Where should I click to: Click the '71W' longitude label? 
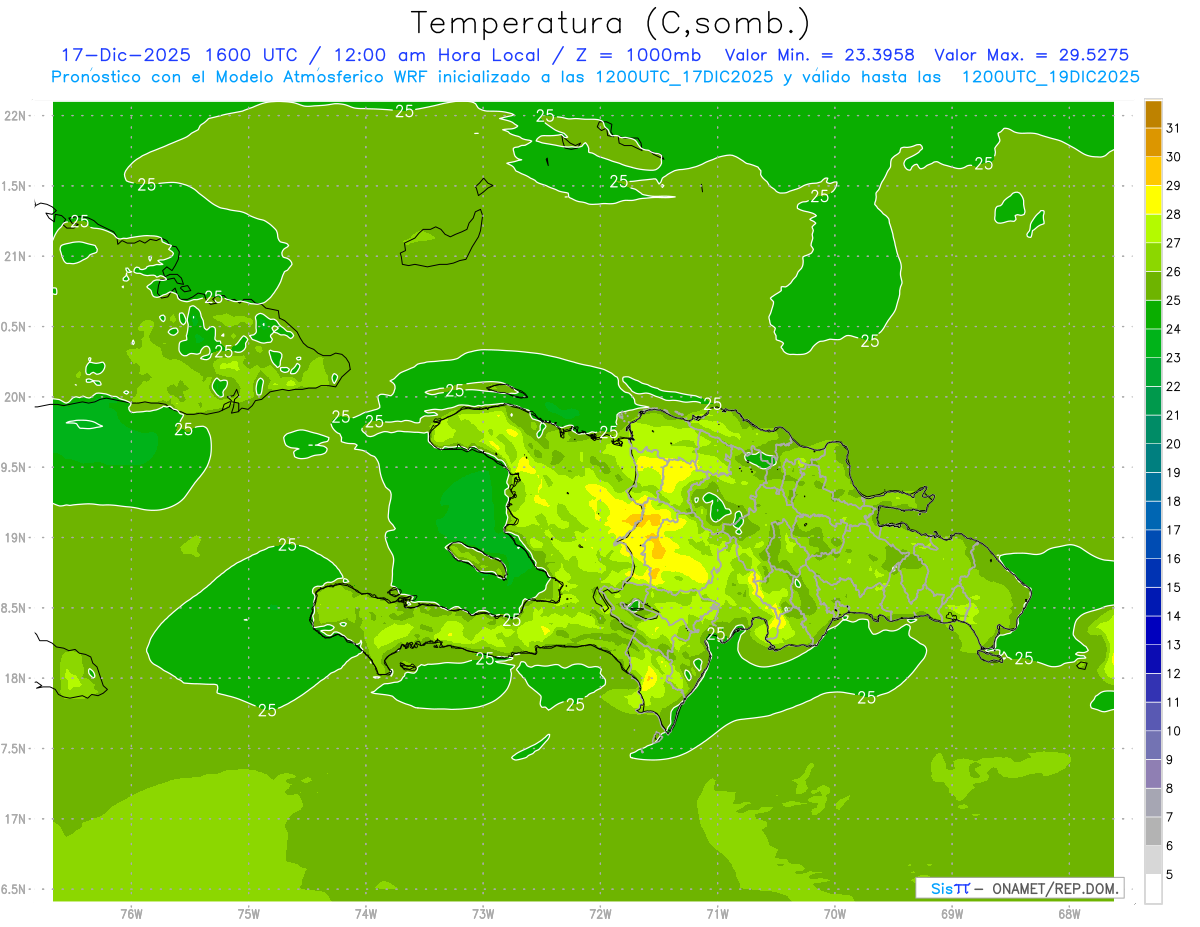[717, 913]
